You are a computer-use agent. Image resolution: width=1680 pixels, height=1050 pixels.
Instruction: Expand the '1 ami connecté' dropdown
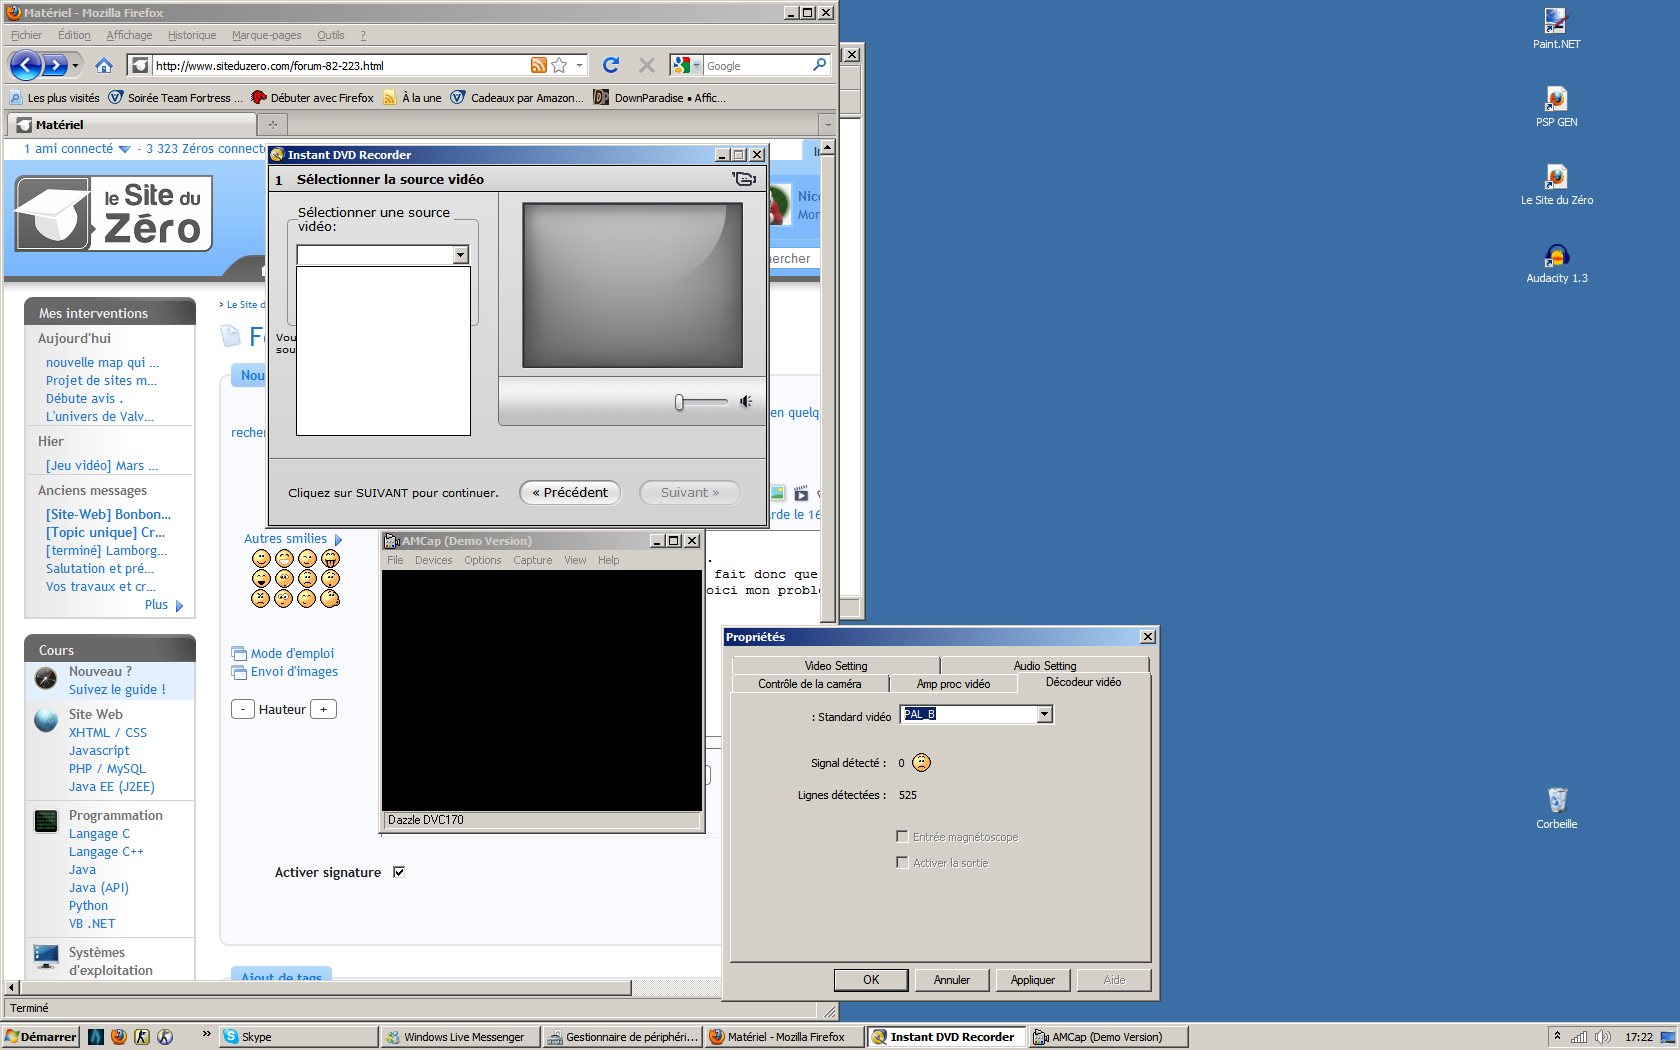click(x=124, y=149)
